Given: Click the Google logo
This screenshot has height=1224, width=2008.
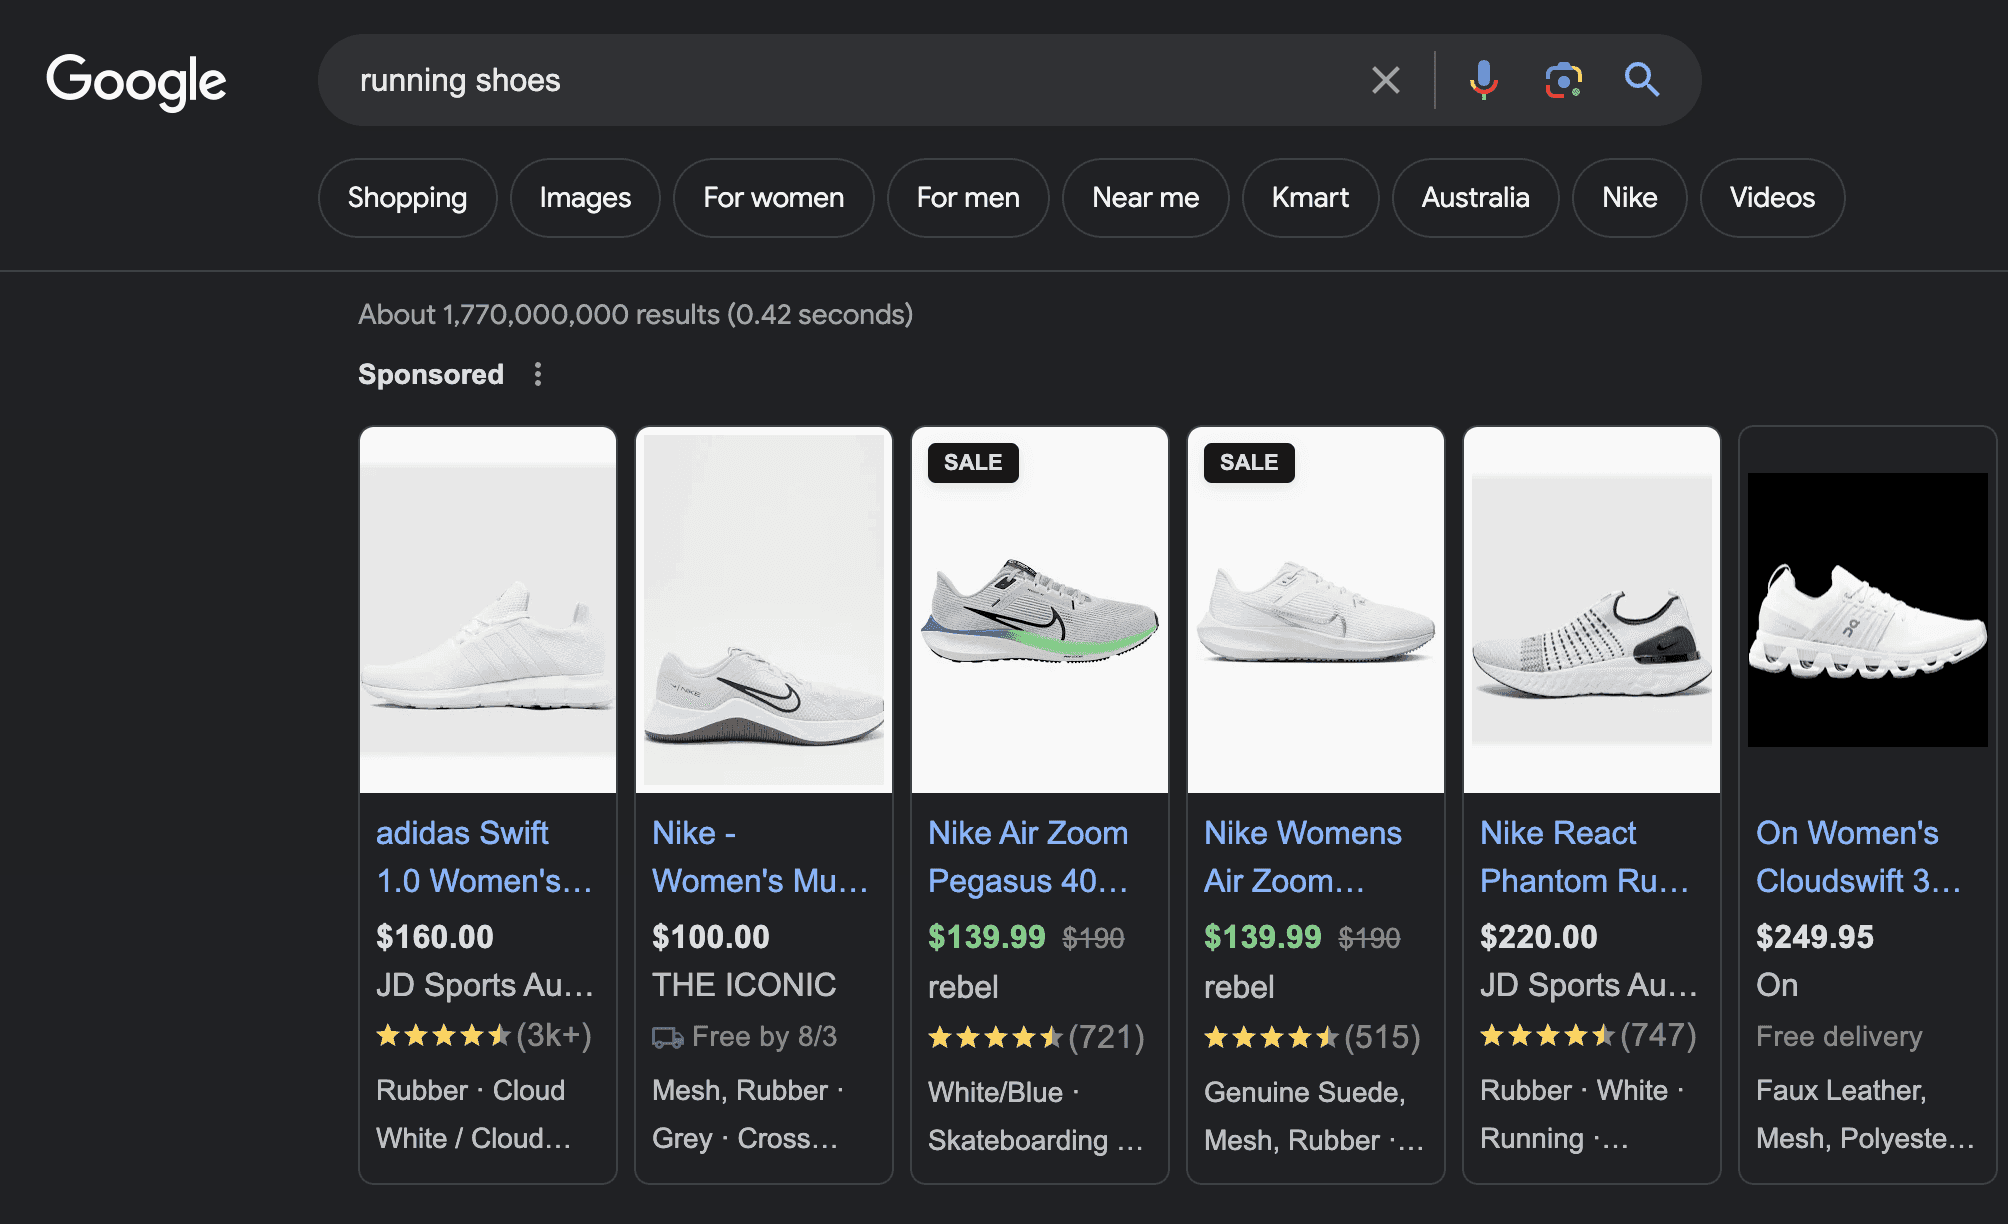Looking at the screenshot, I should tap(137, 82).
